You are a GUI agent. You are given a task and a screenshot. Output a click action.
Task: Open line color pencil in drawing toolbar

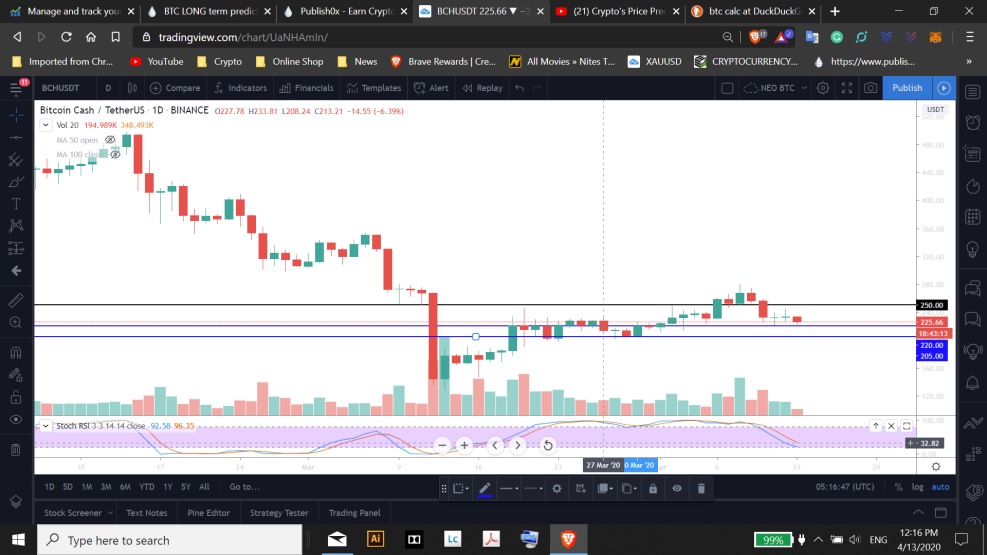(485, 488)
